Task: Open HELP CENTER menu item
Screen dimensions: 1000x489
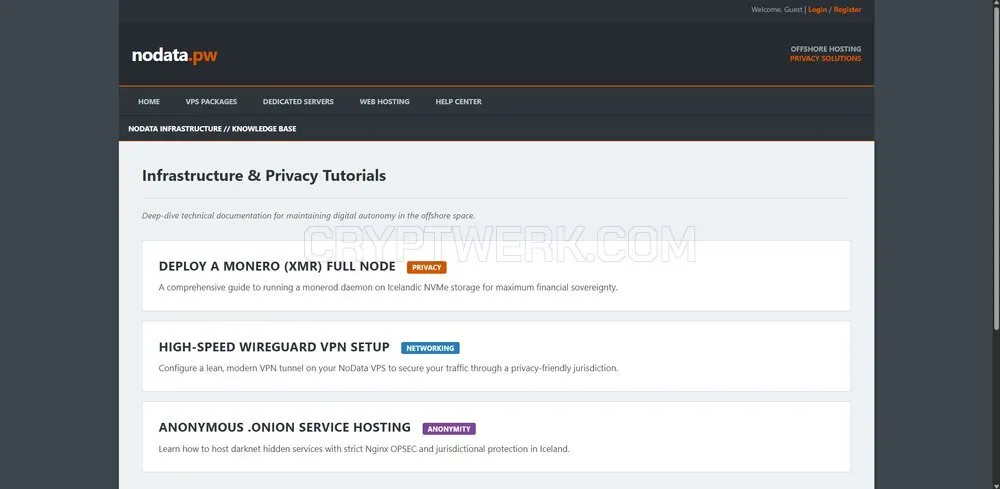Action: pyautogui.click(x=458, y=101)
